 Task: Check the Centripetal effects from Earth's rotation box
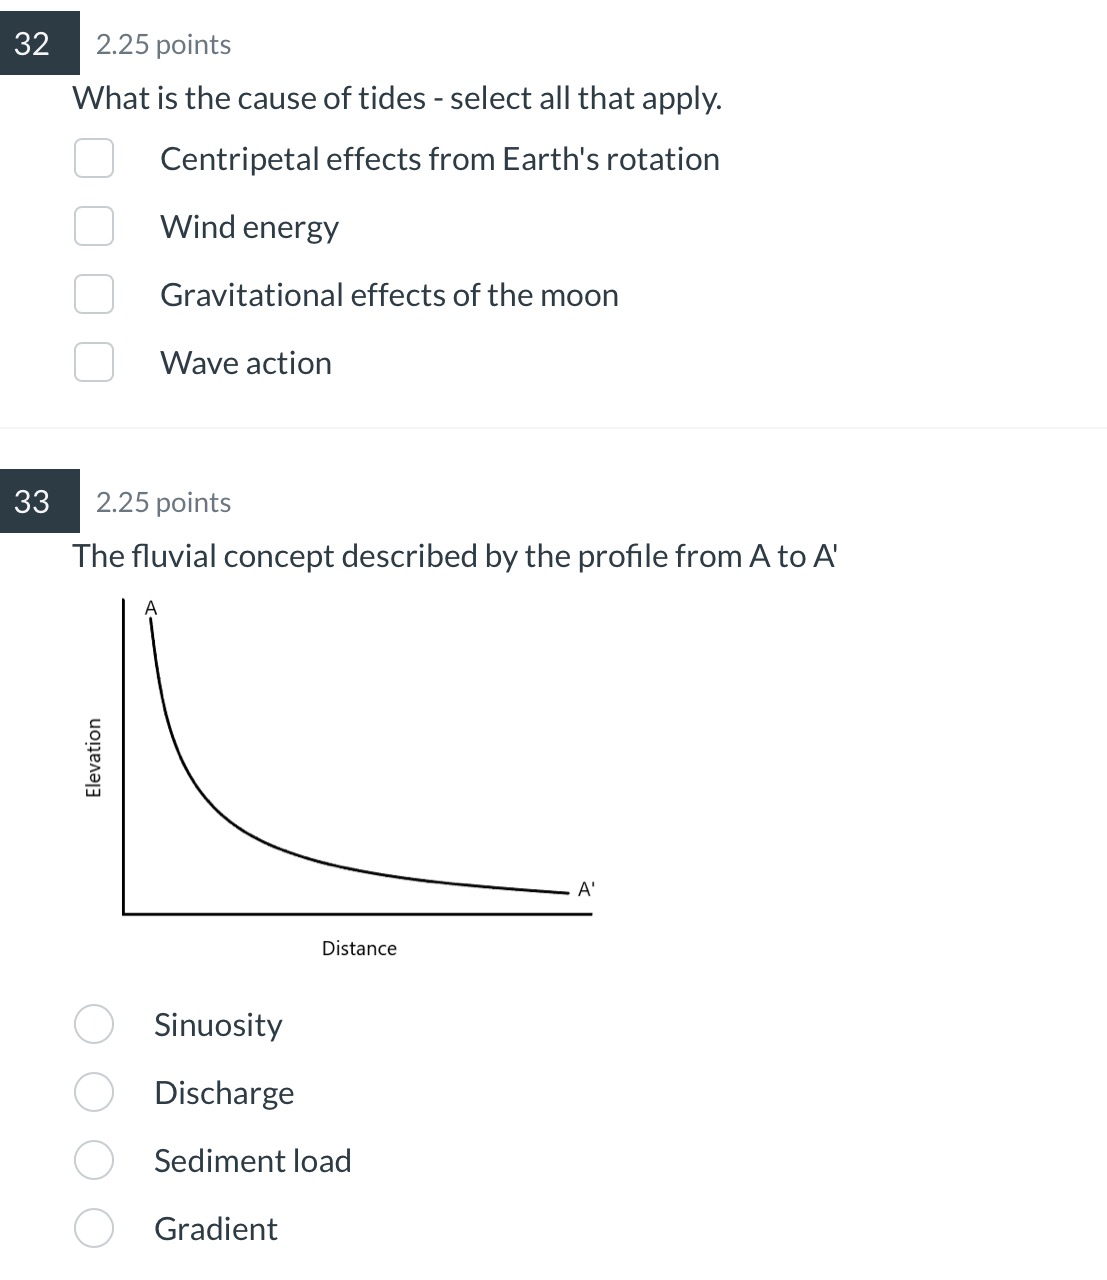94,159
